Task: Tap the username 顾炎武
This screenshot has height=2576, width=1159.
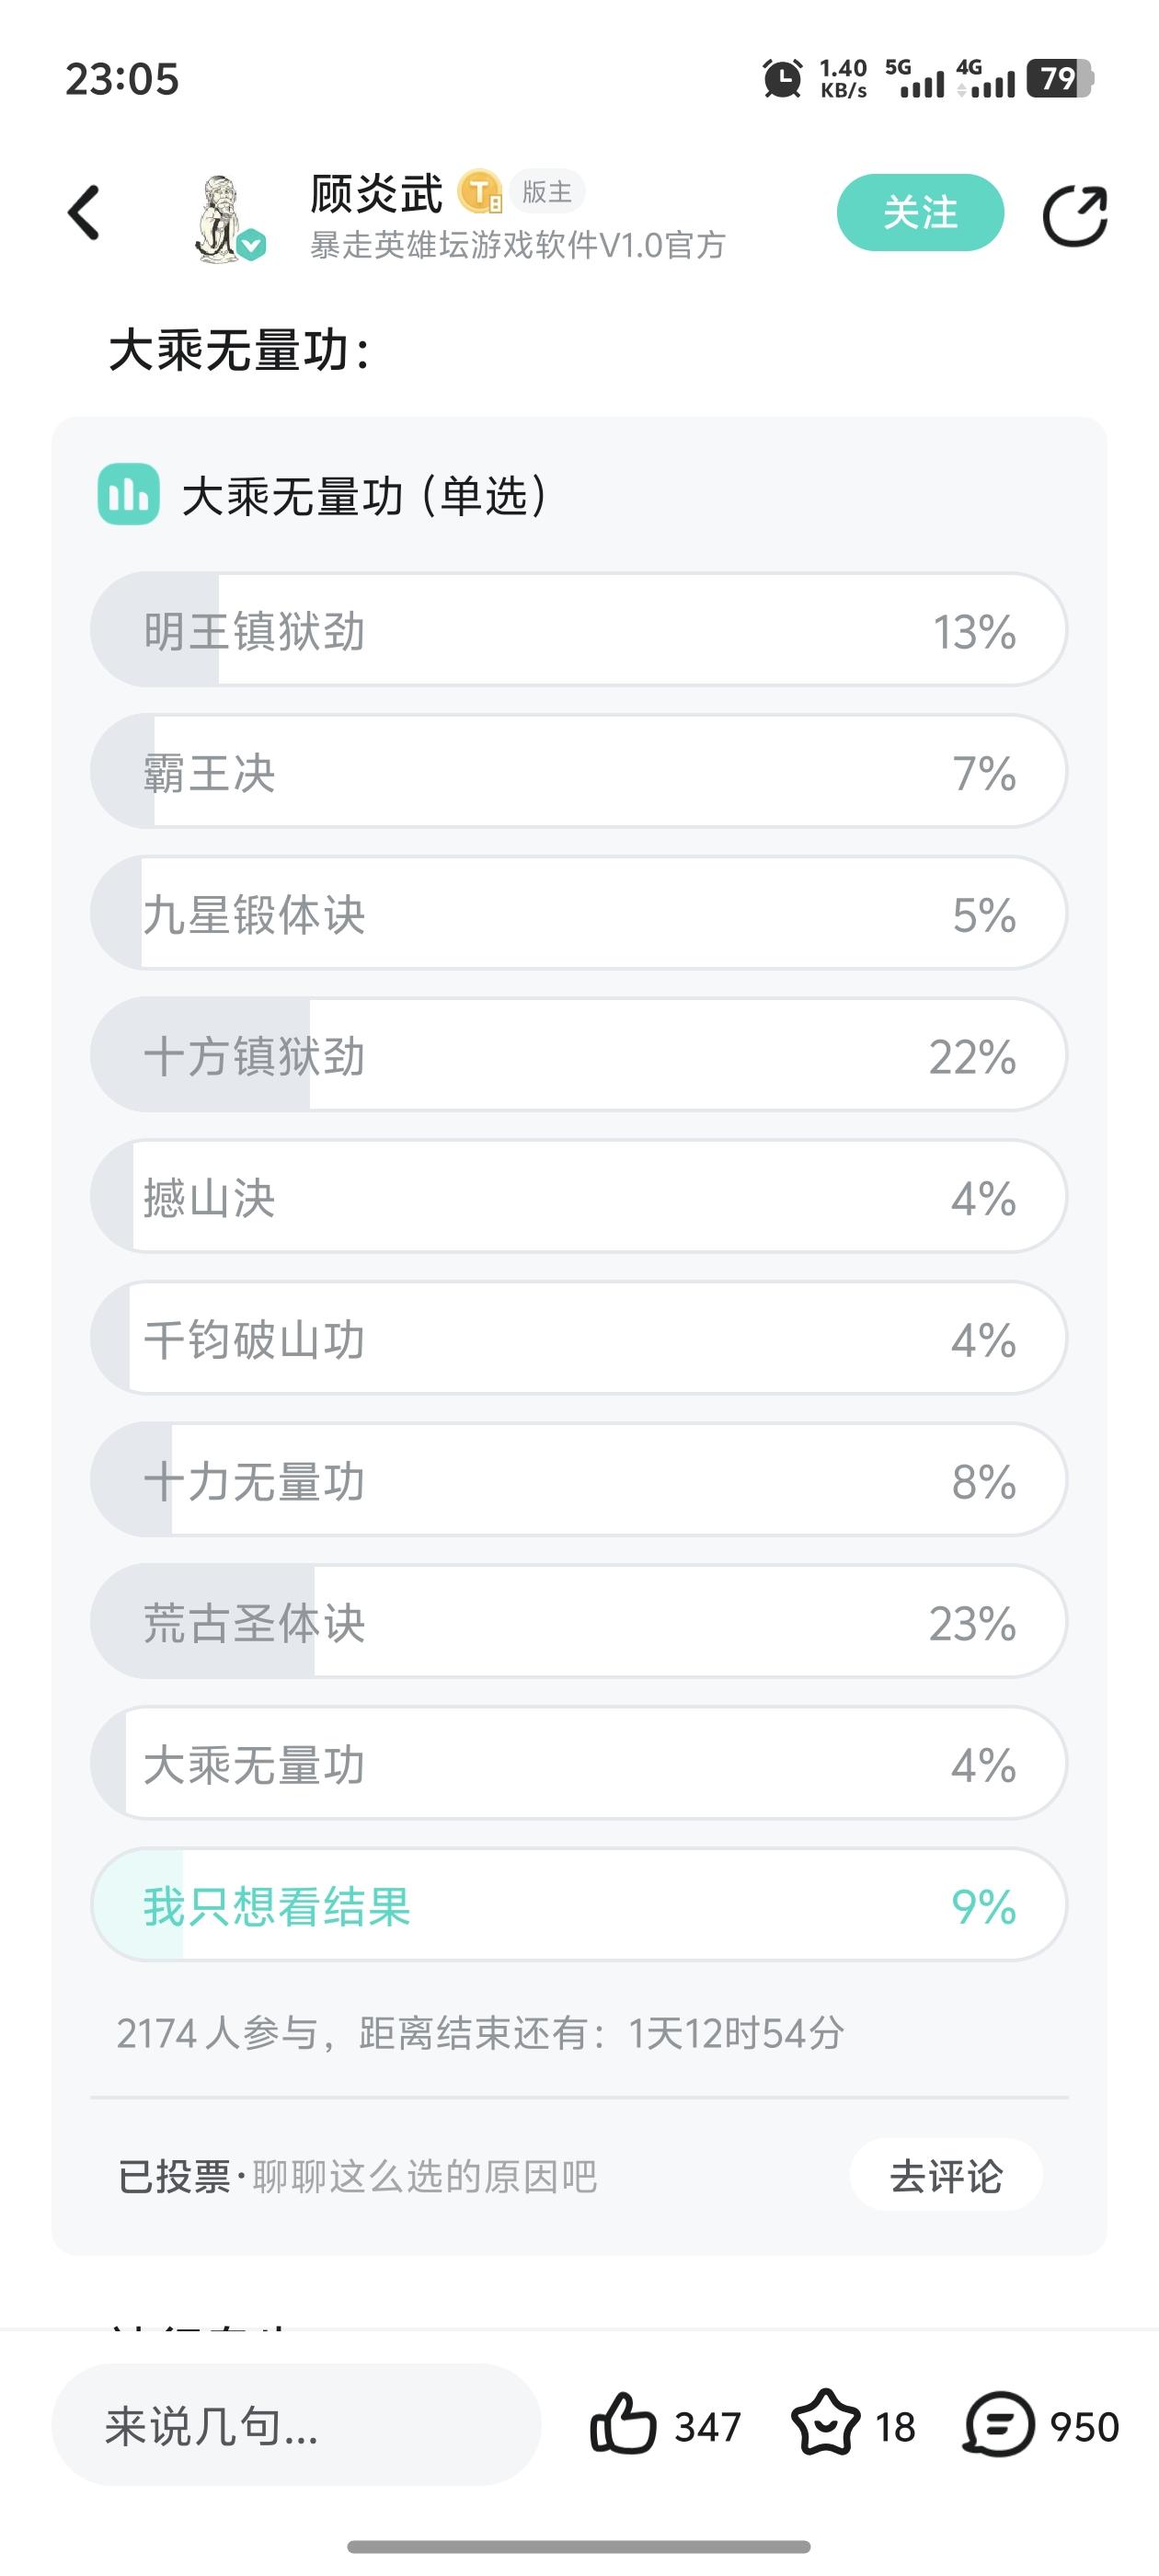Action: click(x=377, y=193)
